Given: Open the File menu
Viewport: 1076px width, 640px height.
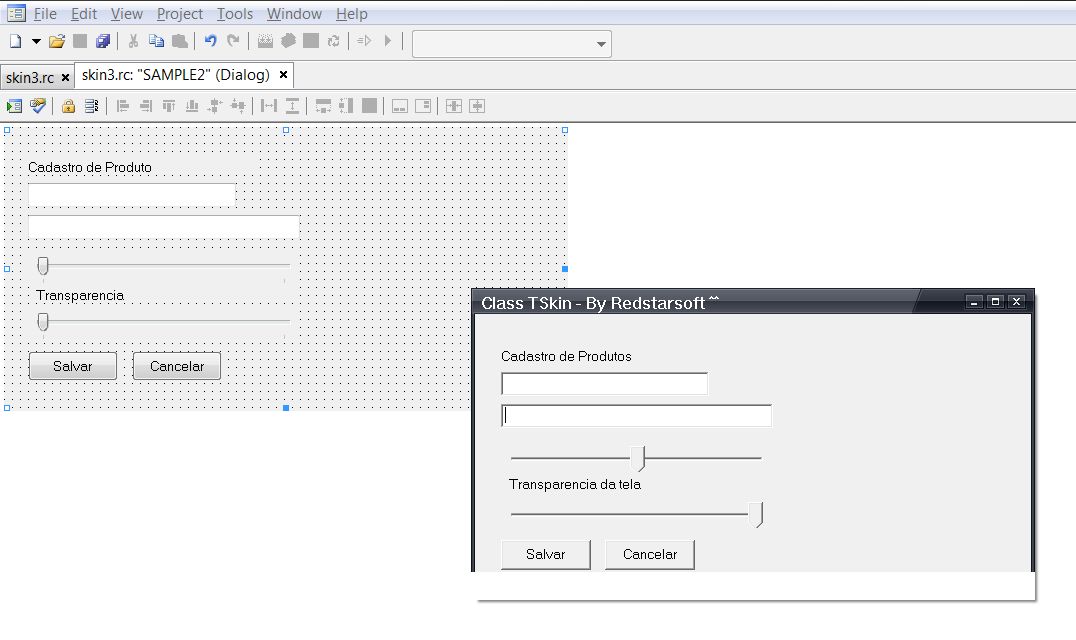Looking at the screenshot, I should [x=45, y=14].
